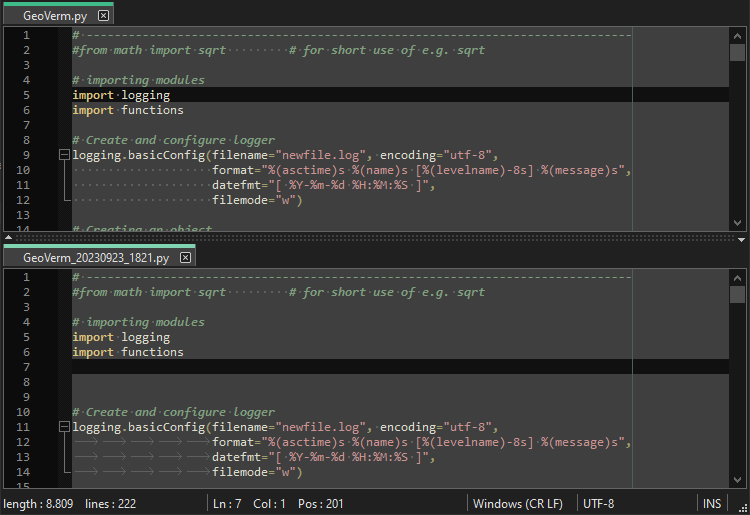Image resolution: width=750 pixels, height=515 pixels.
Task: Click scroll-up arrow of bottom editor scrollbar
Action: click(738, 277)
